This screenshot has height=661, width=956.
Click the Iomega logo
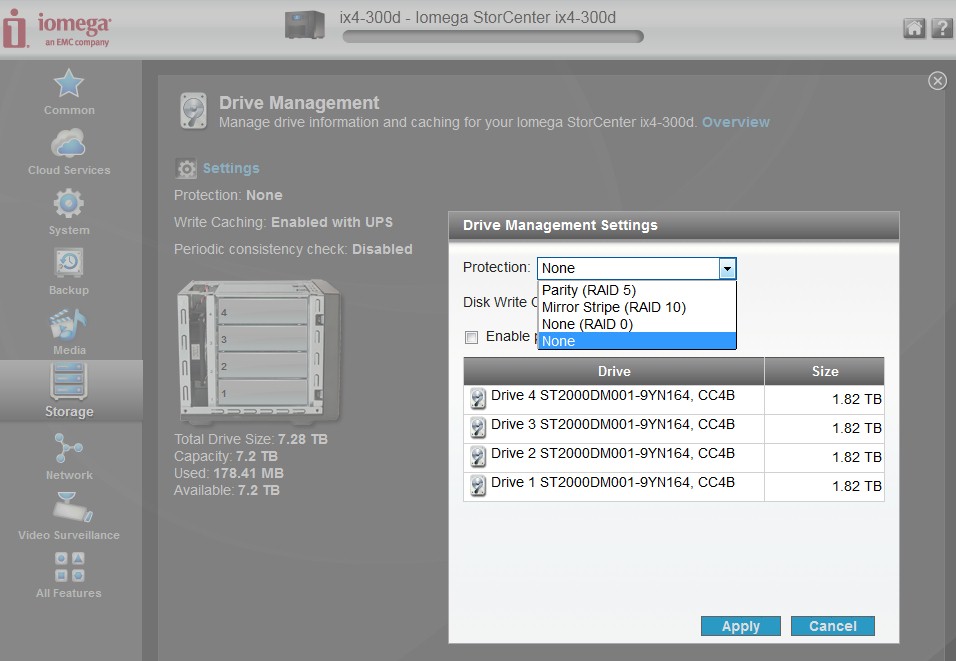57,28
